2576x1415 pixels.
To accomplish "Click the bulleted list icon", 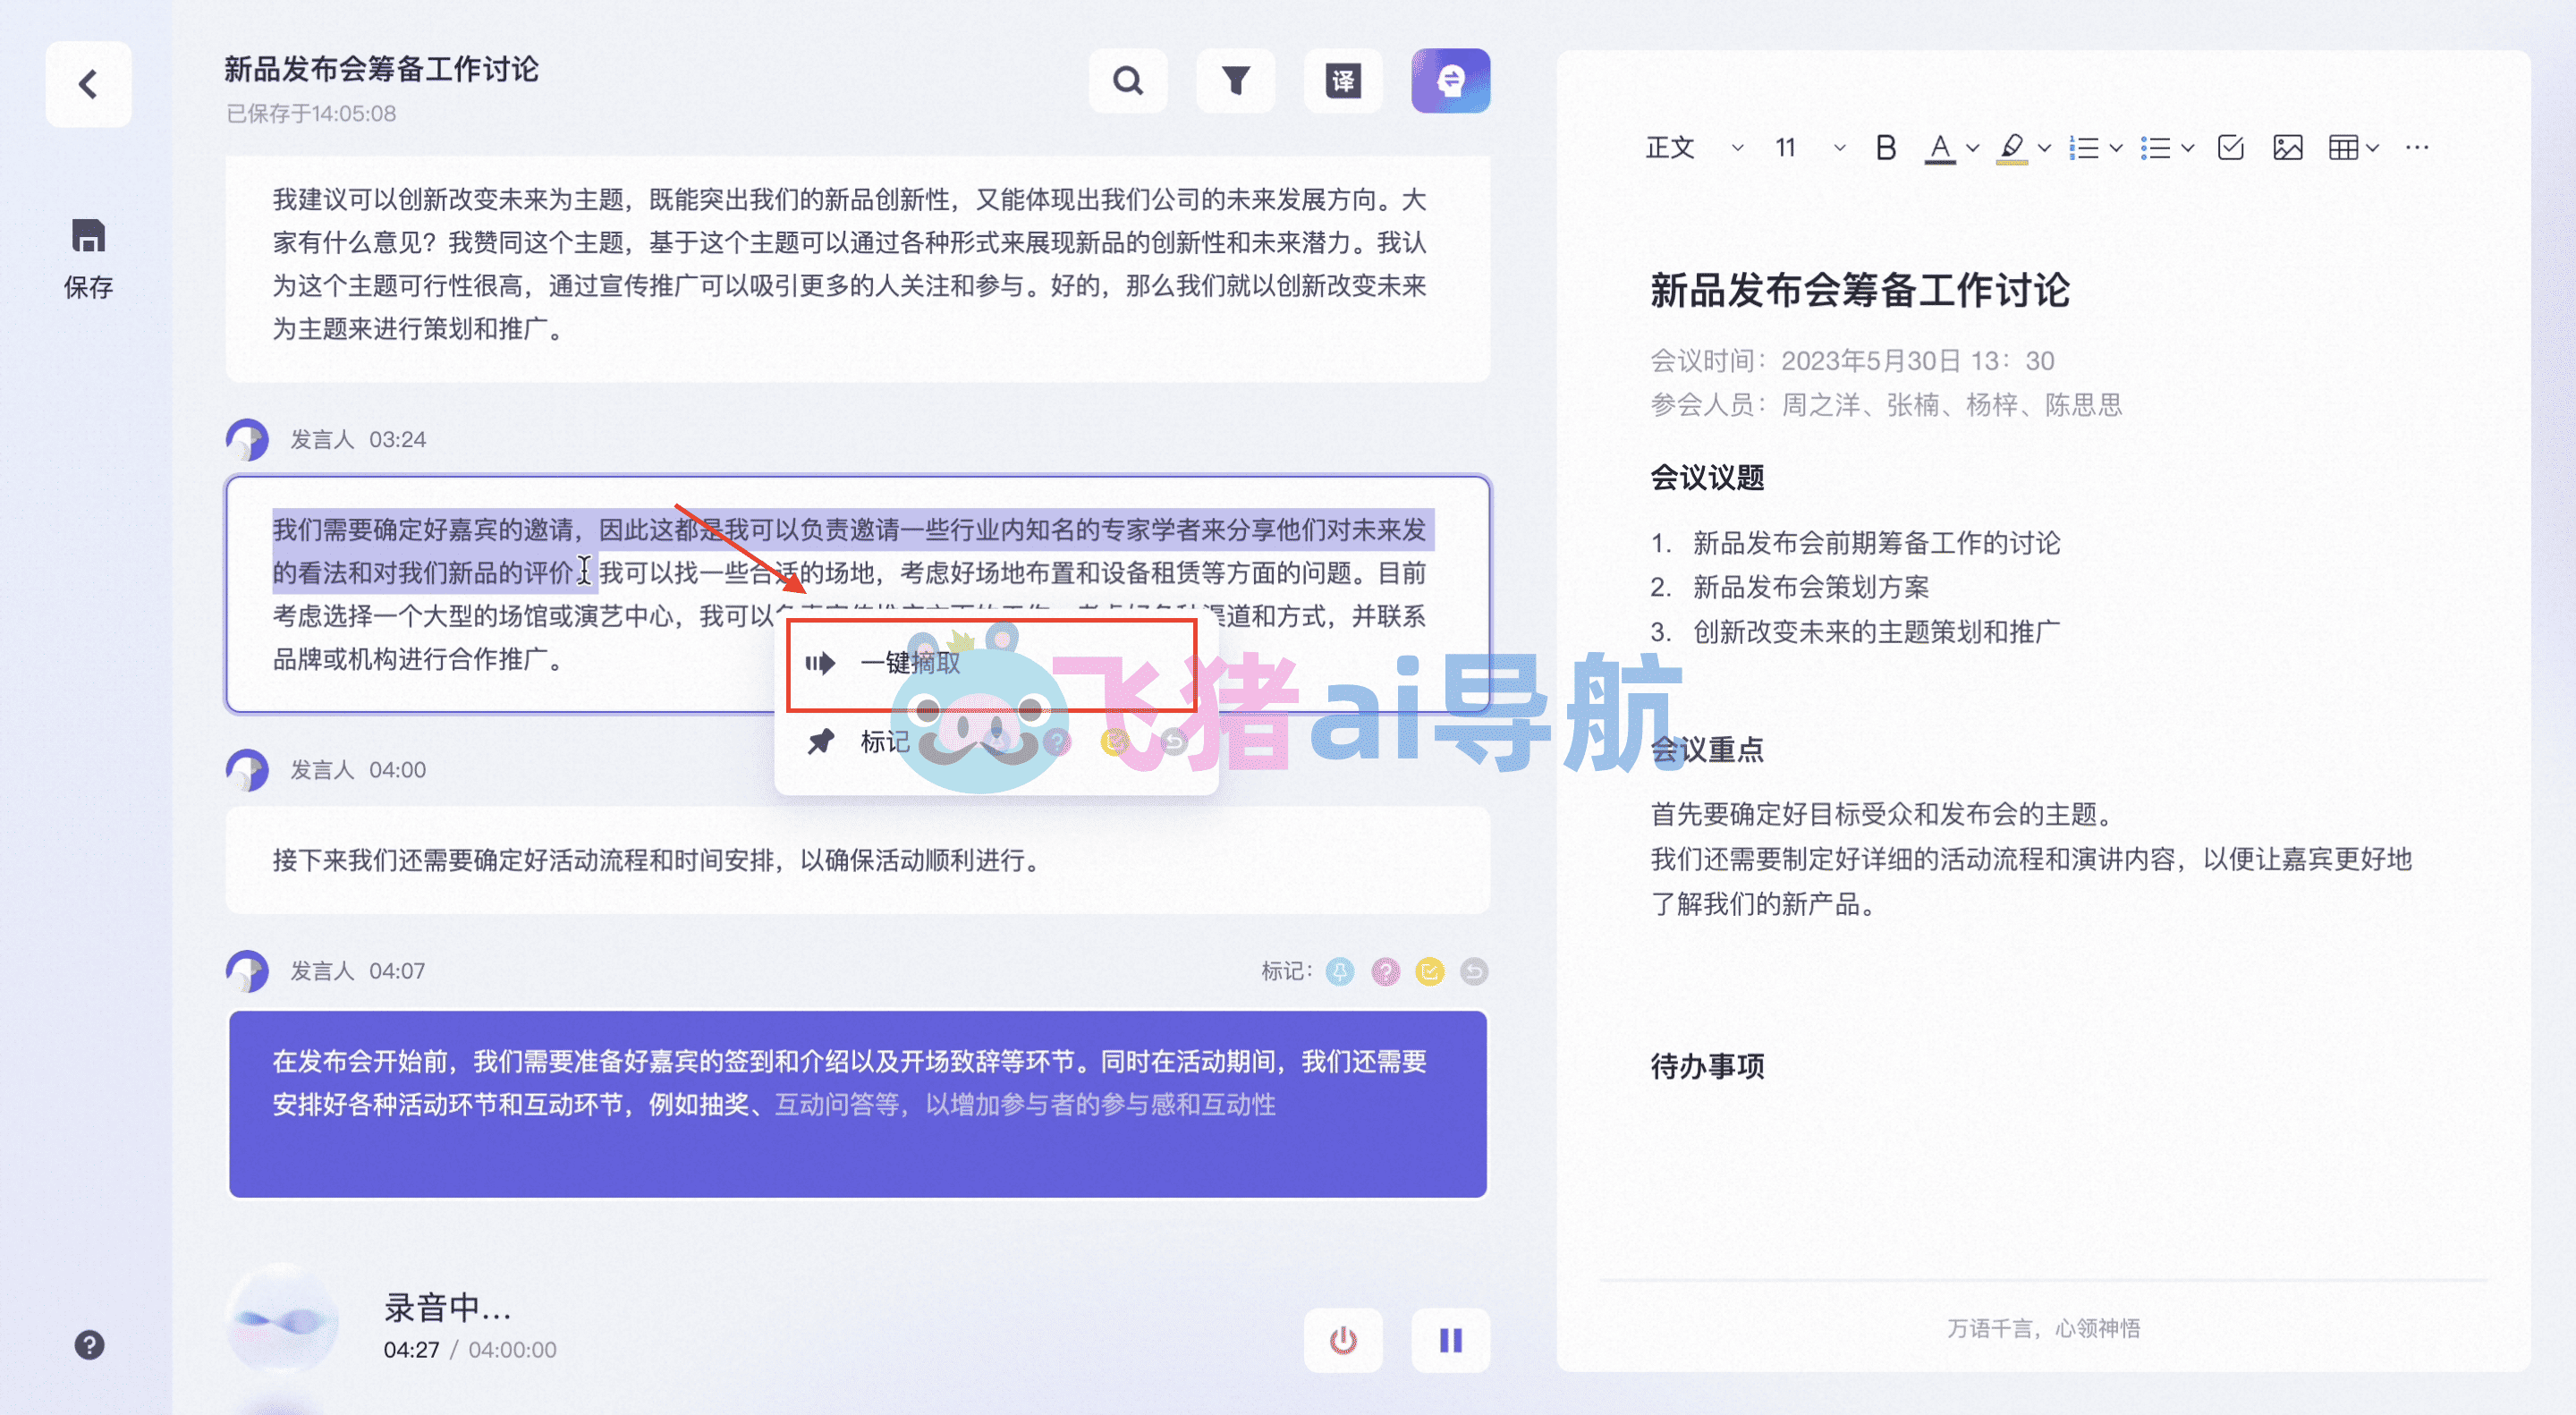I will (x=2156, y=148).
